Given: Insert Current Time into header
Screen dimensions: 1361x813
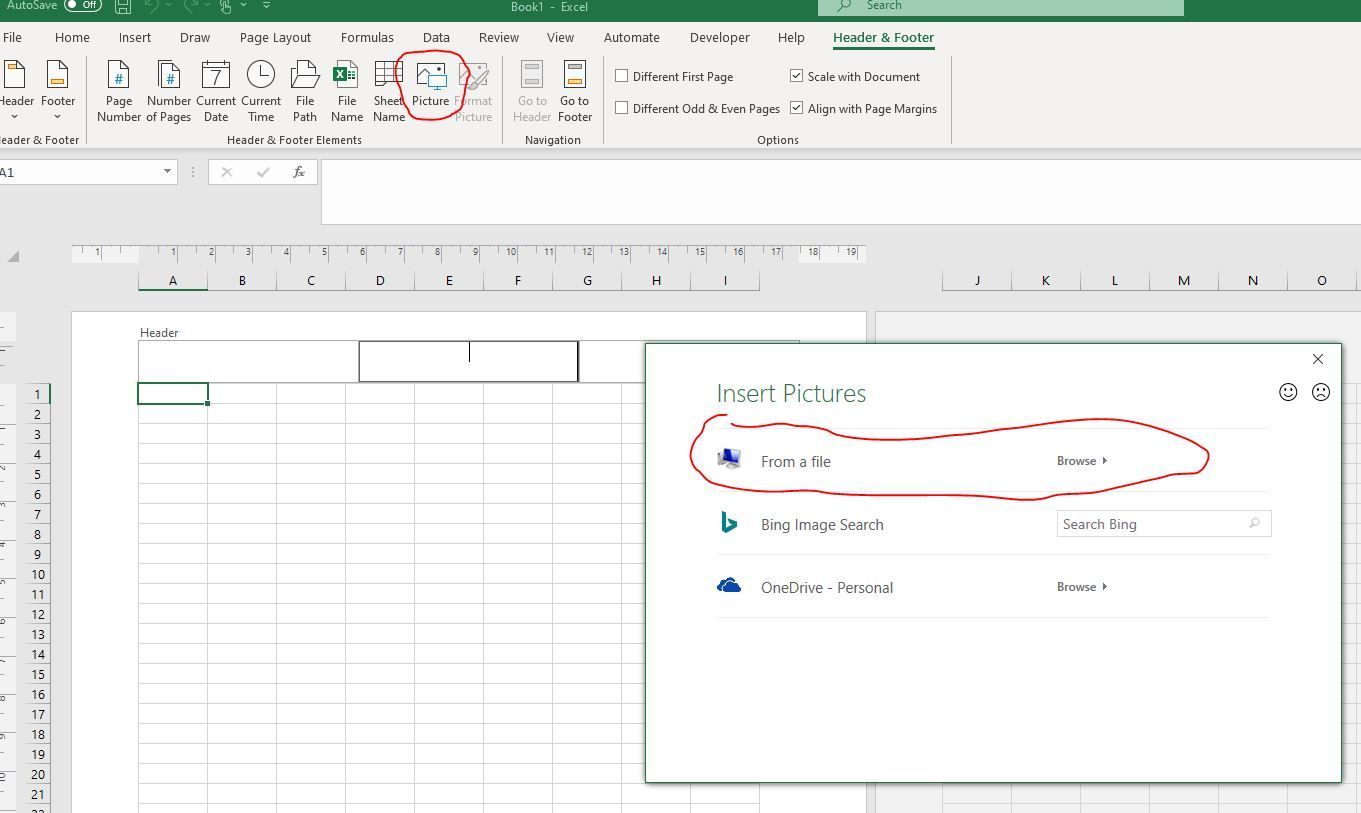Looking at the screenshot, I should click(x=260, y=90).
